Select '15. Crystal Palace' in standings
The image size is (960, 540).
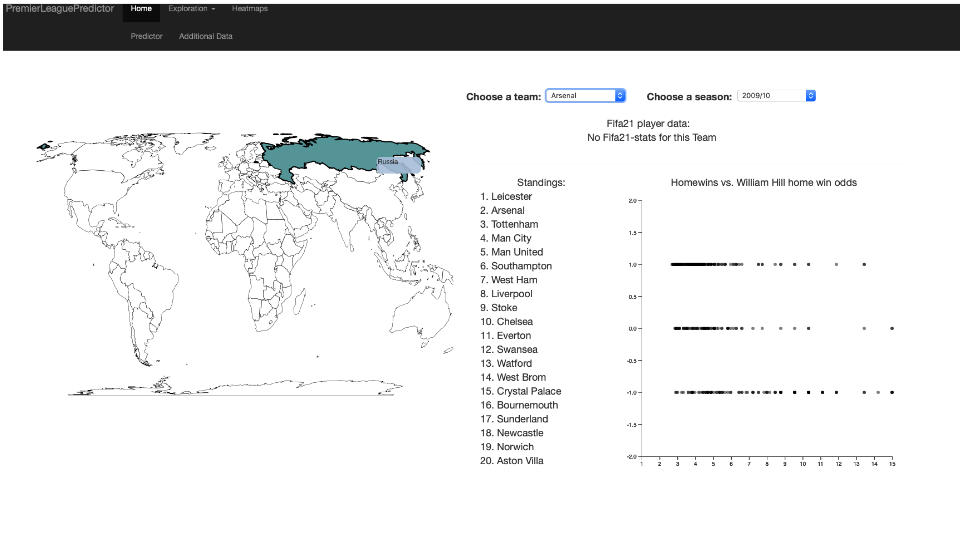(x=520, y=391)
